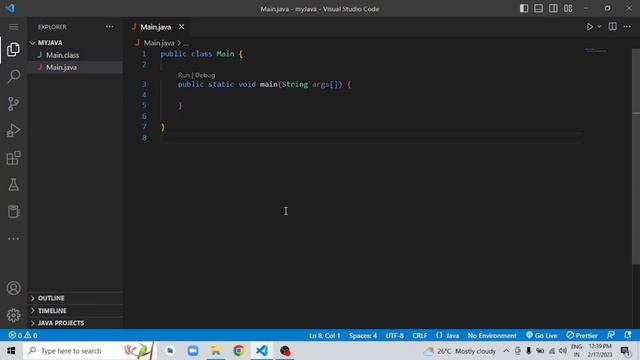Open the hamburger application menu
Image resolution: width=640 pixels, height=360 pixels.
13,27
